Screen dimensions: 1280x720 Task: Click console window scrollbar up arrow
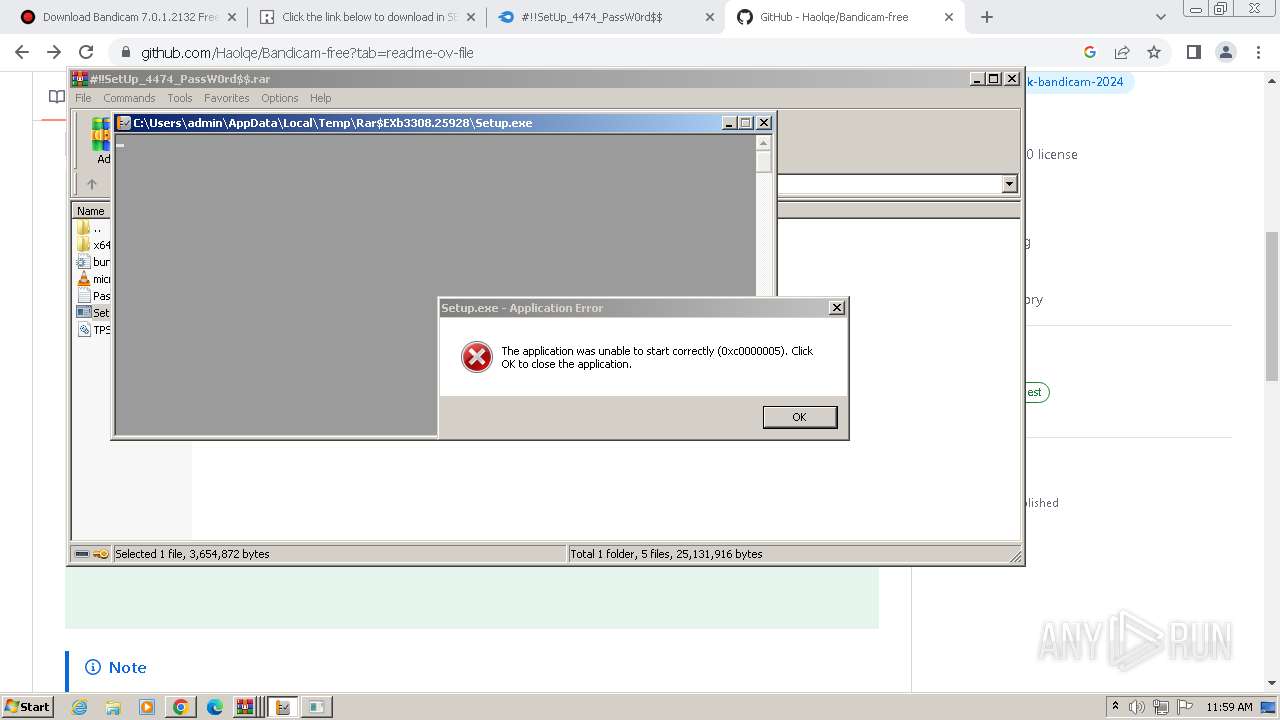click(764, 143)
